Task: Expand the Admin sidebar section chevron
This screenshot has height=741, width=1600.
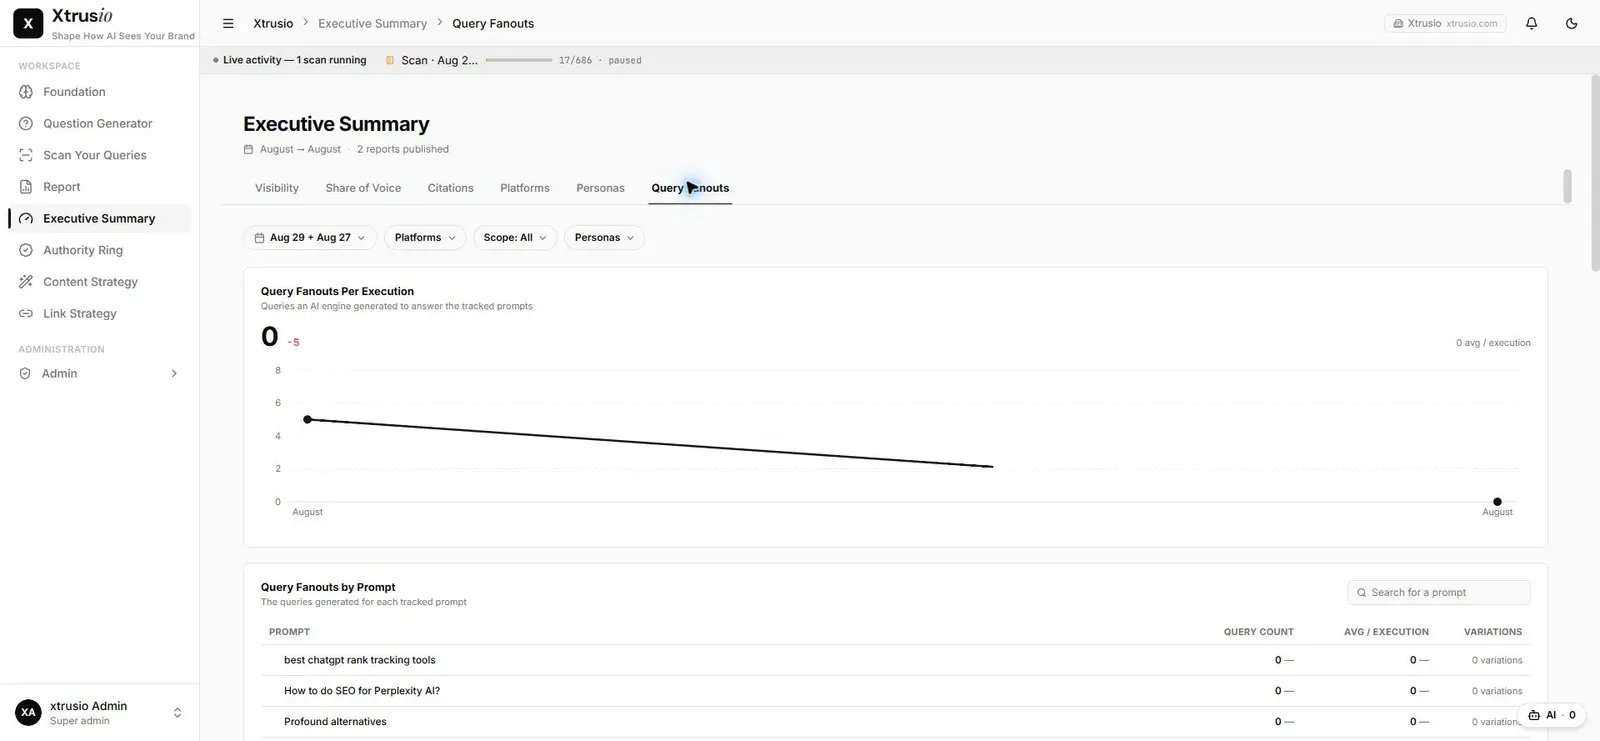Action: click(174, 373)
